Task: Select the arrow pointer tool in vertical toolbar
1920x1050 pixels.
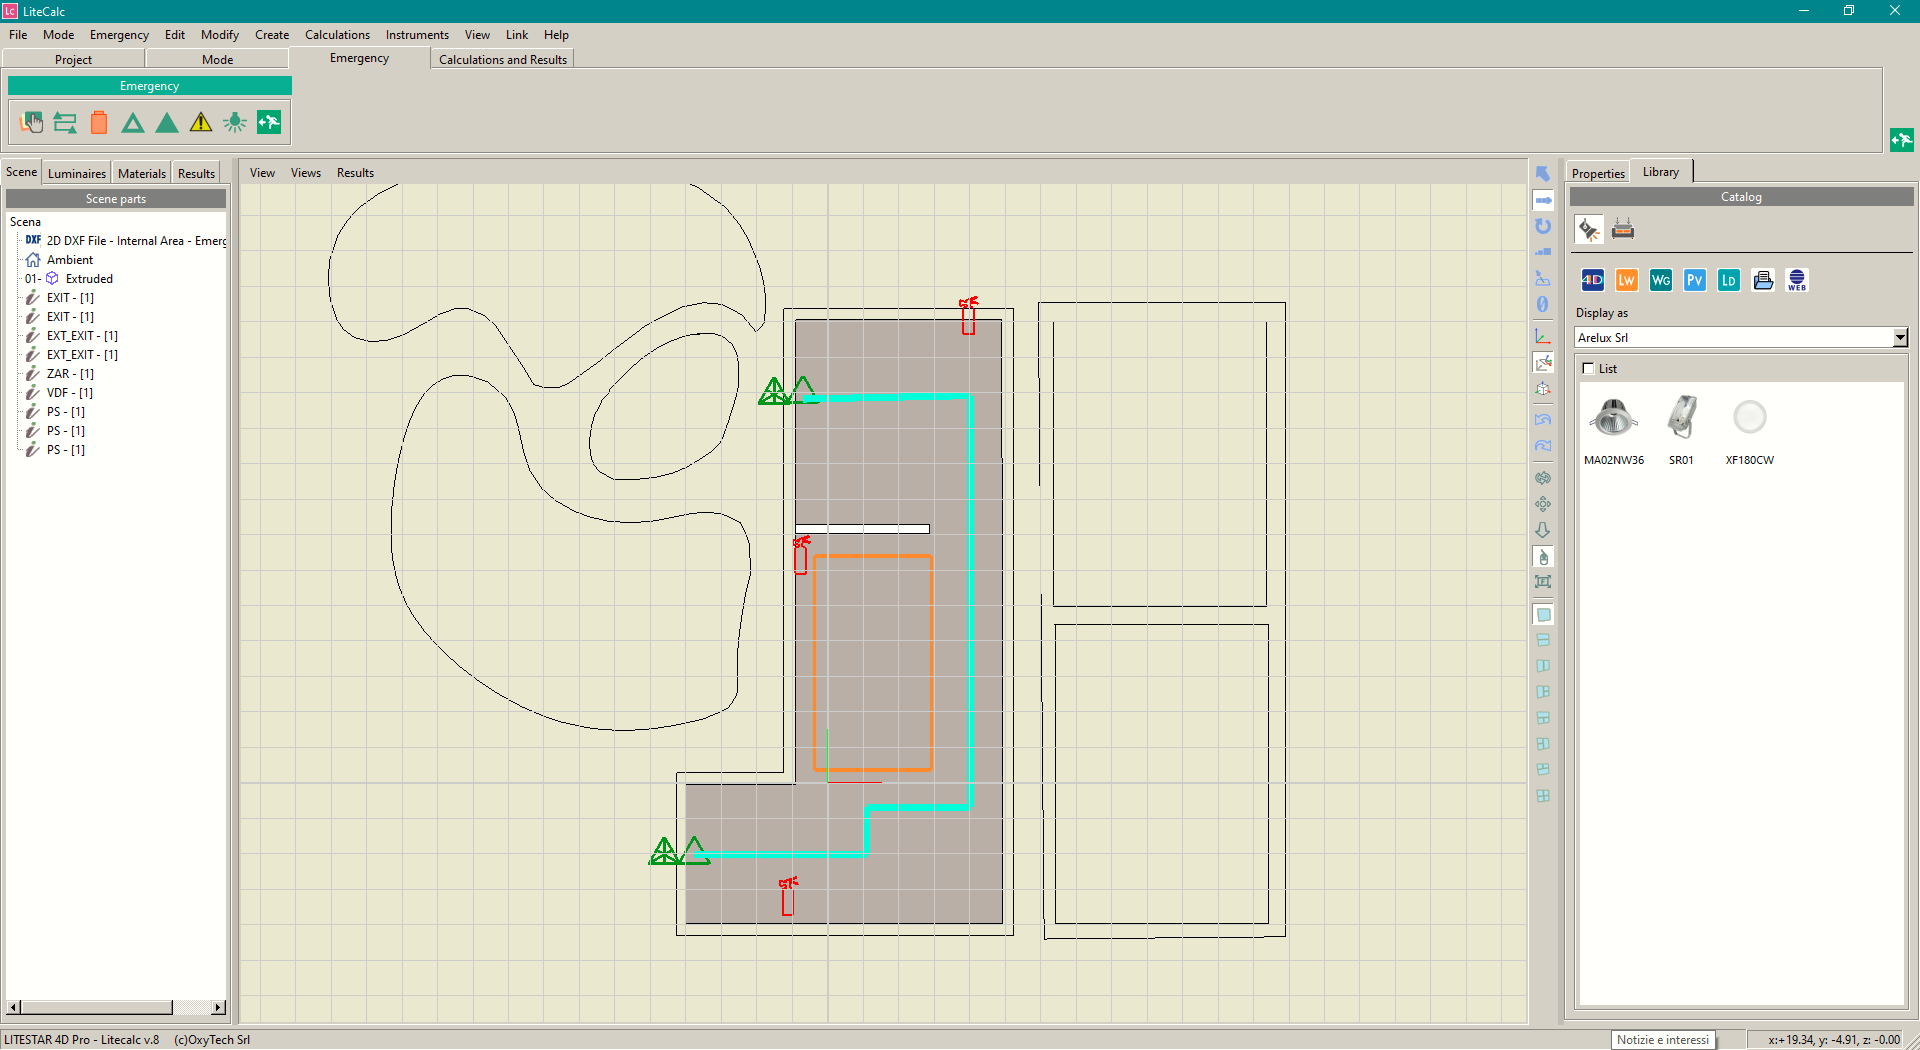Action: pyautogui.click(x=1543, y=174)
